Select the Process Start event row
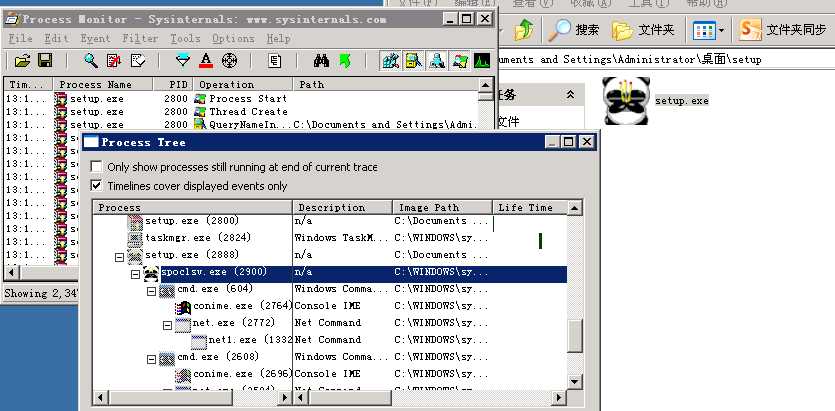The height and width of the screenshot is (411, 835). coord(241,98)
